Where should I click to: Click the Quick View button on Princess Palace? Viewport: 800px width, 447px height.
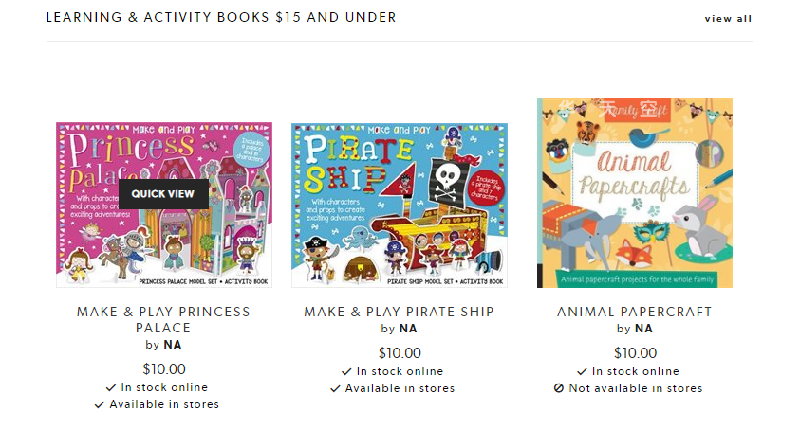click(x=164, y=194)
